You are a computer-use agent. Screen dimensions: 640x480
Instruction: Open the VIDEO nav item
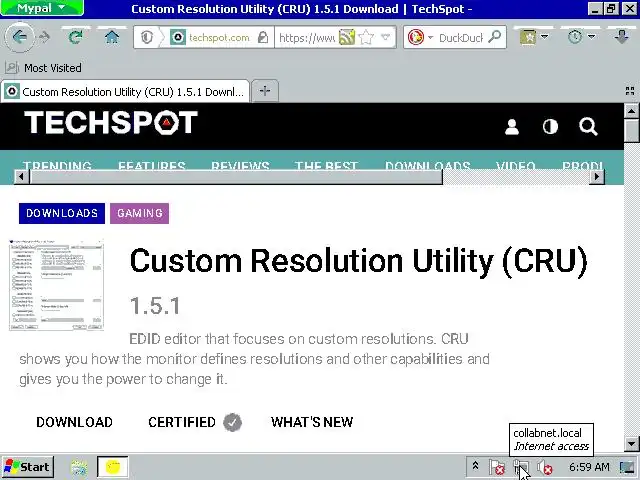[x=516, y=165]
